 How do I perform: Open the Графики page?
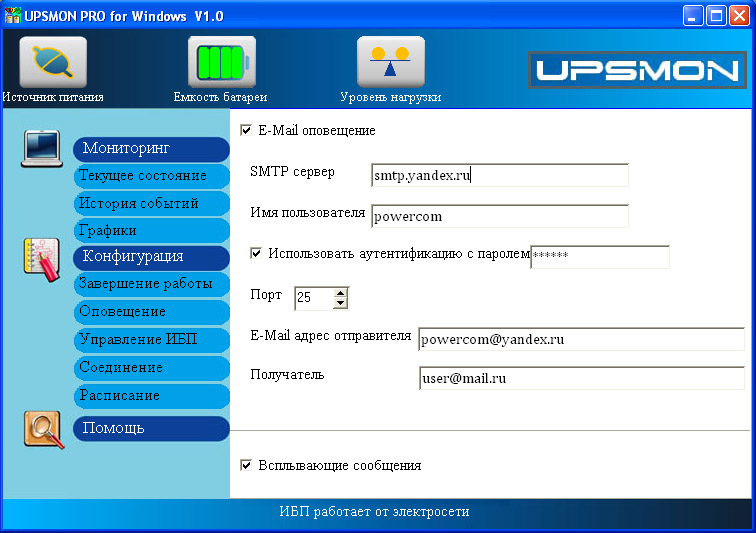click(151, 231)
